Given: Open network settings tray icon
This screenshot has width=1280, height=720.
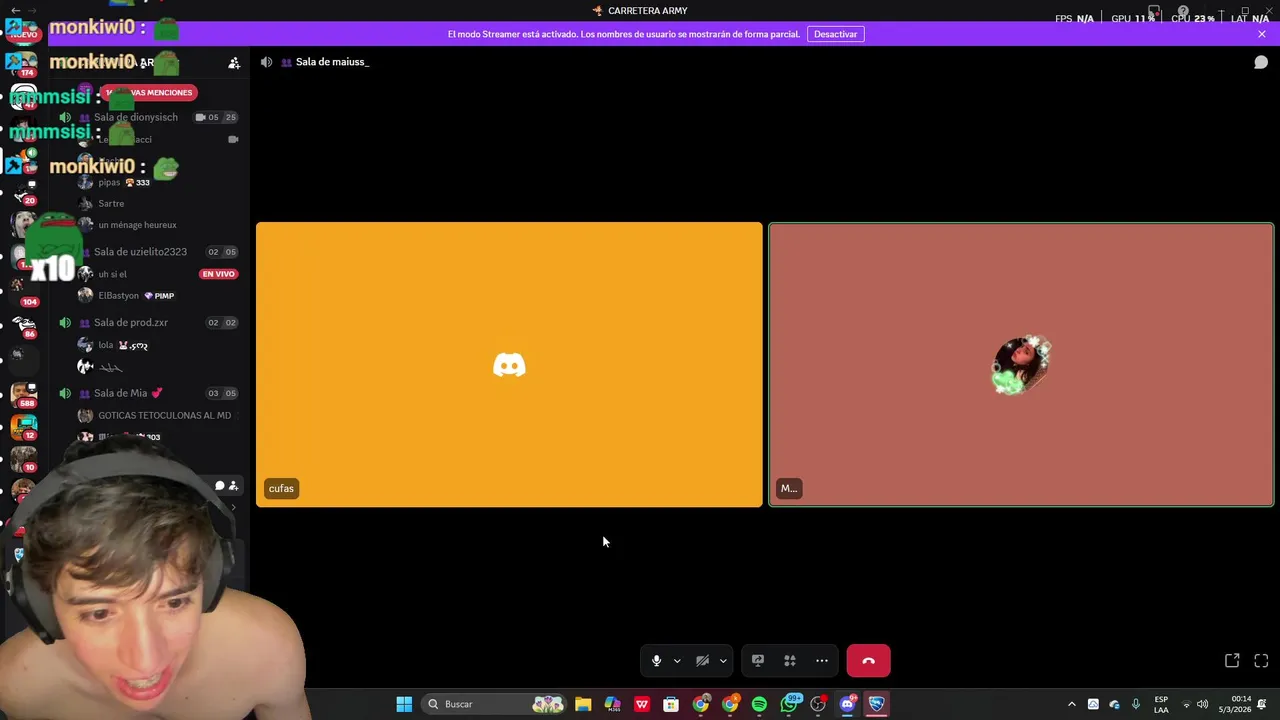Looking at the screenshot, I should tap(1186, 704).
